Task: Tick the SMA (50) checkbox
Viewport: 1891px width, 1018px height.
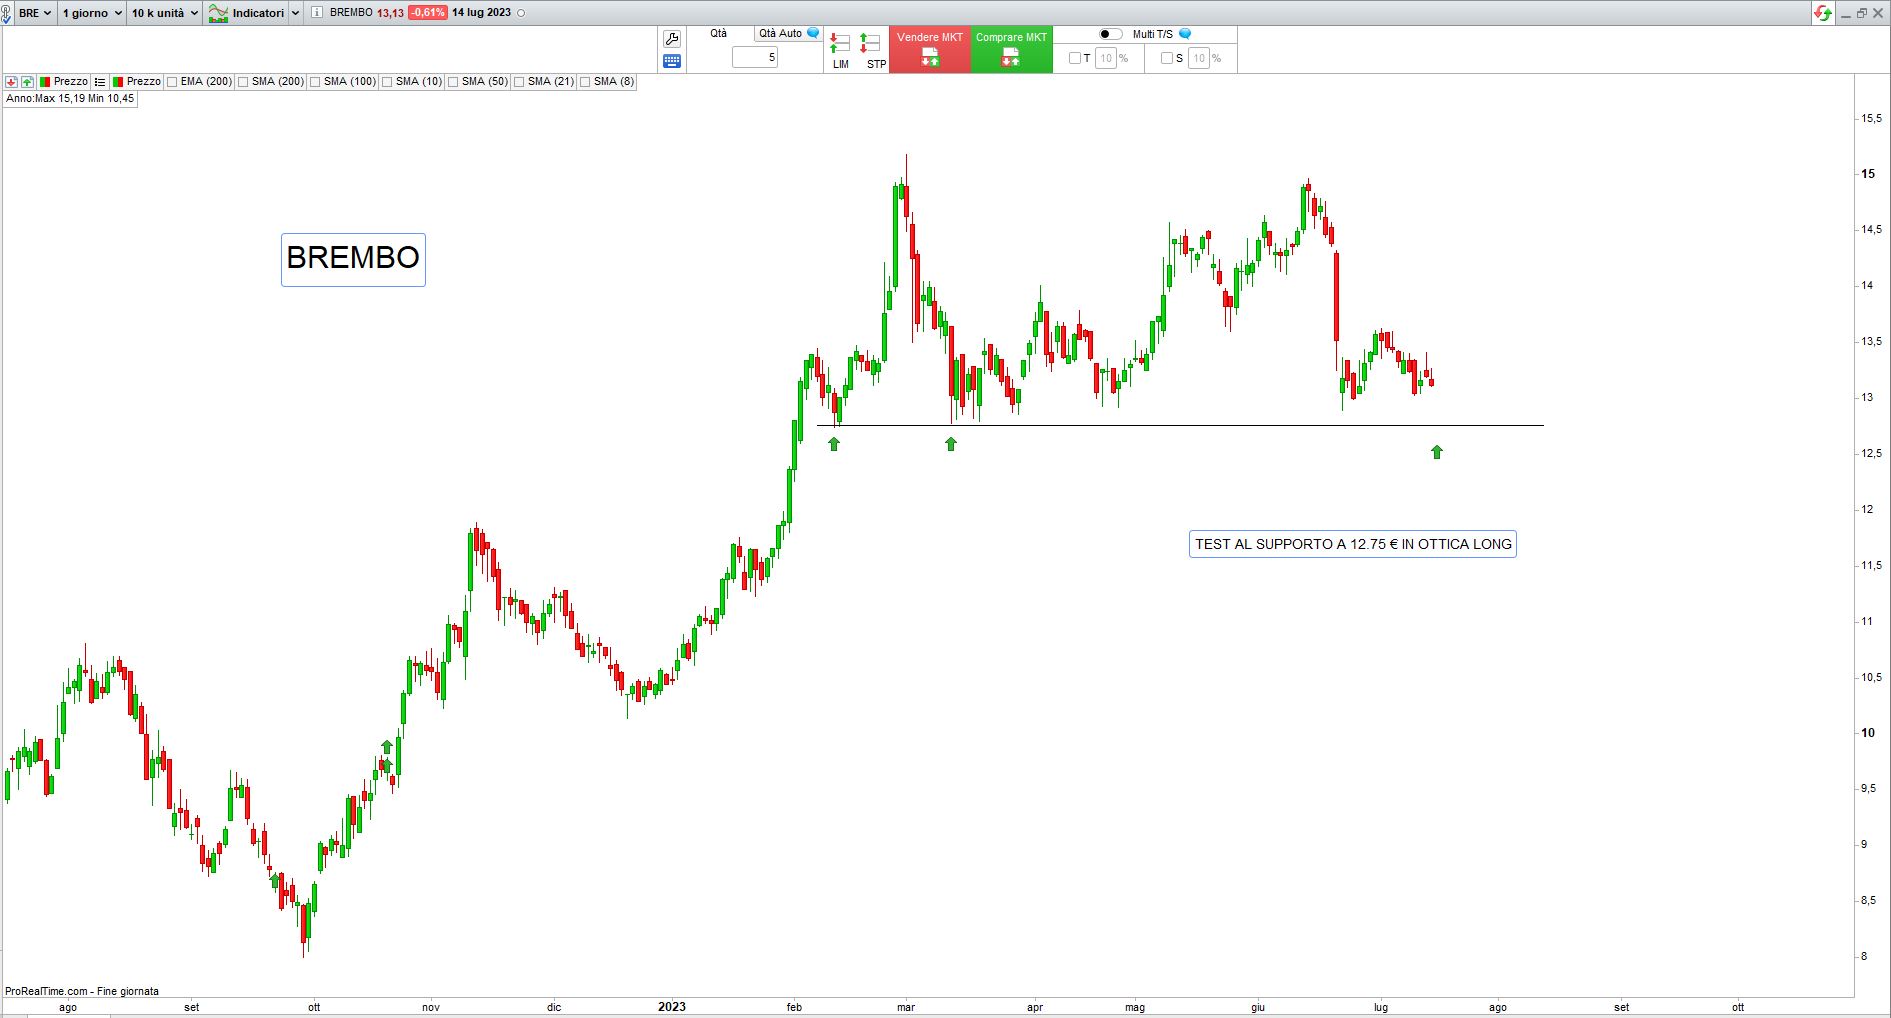Action: (x=454, y=82)
